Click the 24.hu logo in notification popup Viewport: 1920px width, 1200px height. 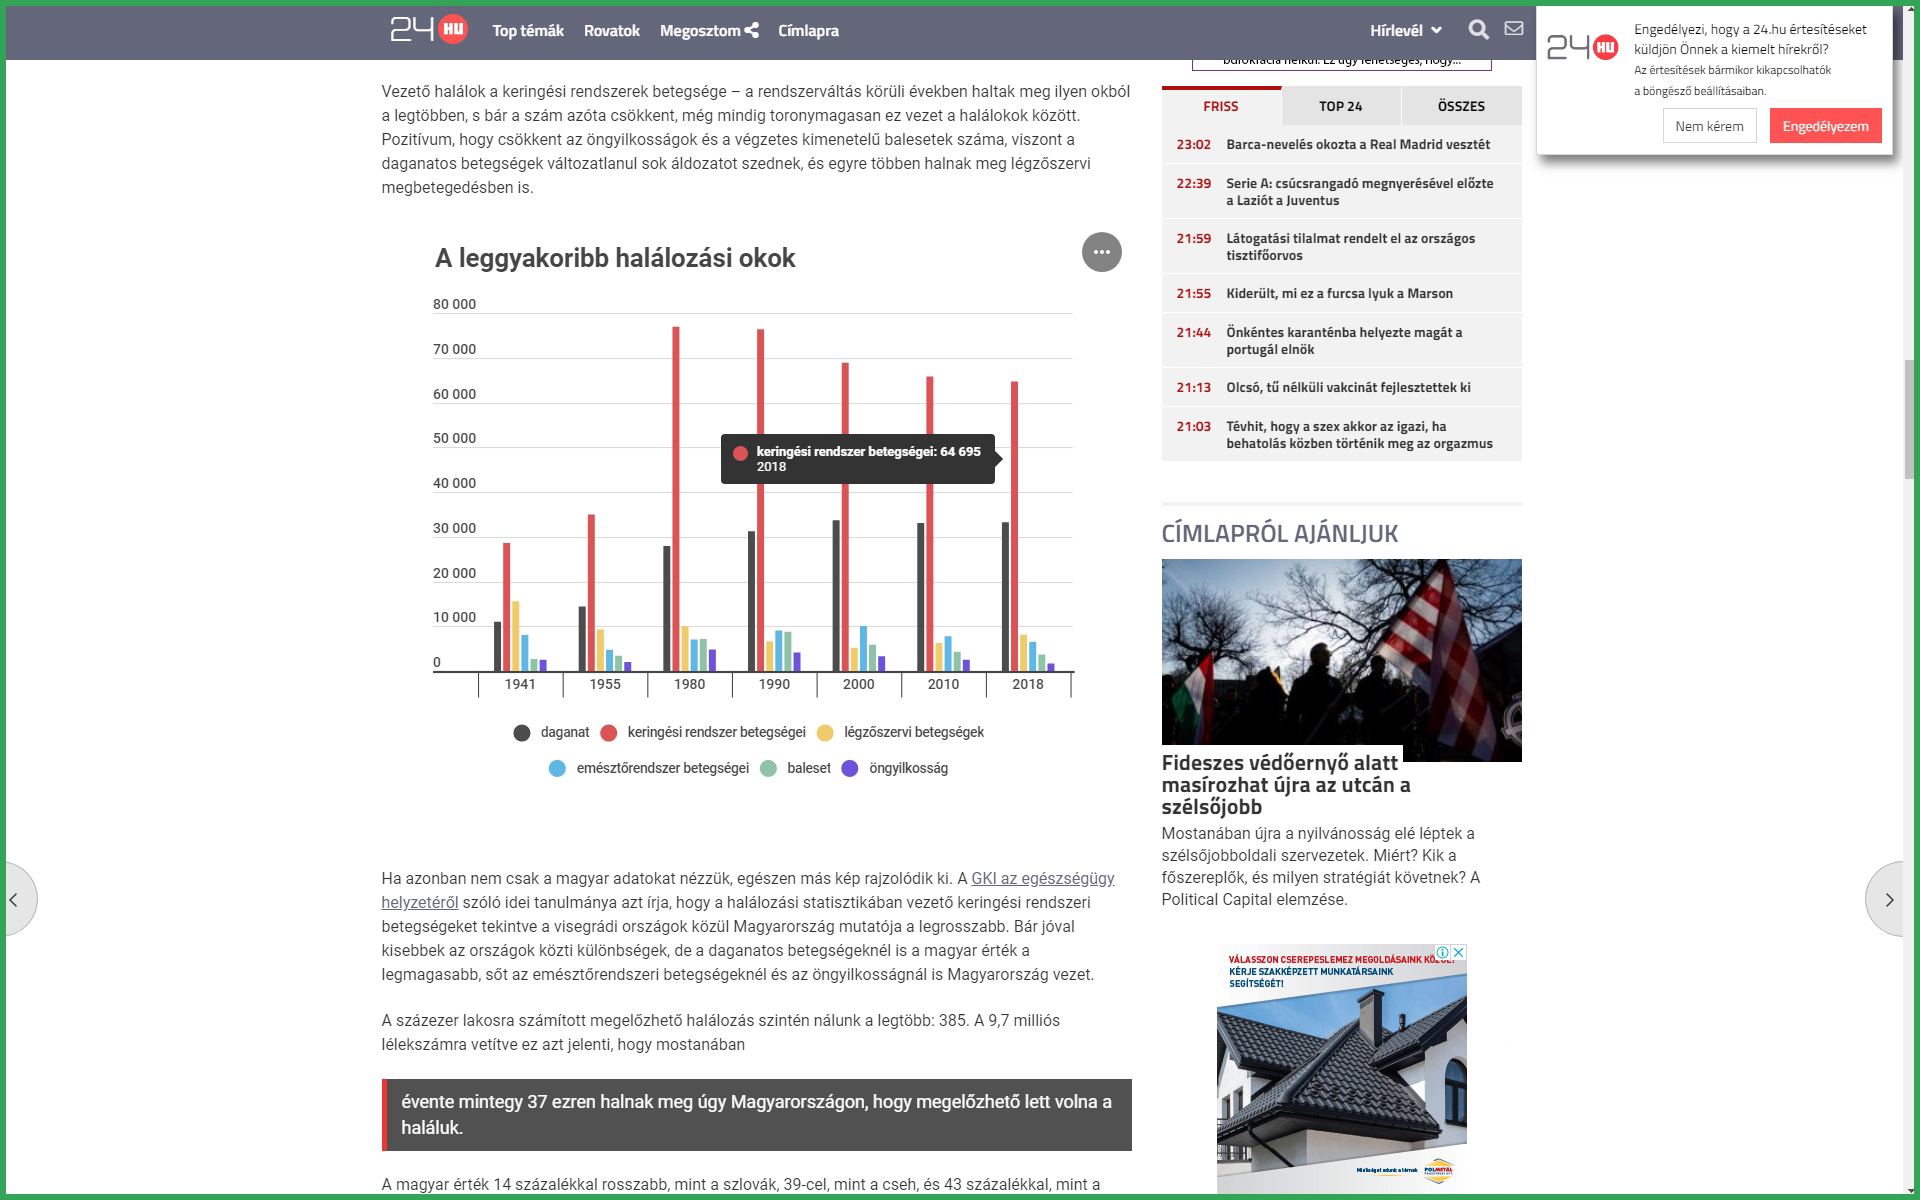[x=1582, y=47]
